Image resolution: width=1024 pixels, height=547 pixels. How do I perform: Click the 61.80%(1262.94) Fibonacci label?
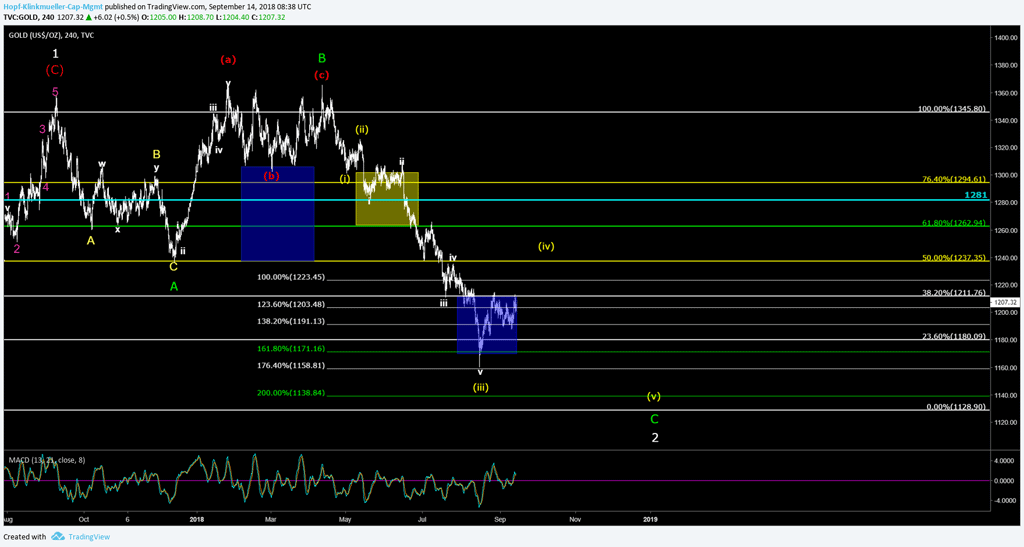953,222
